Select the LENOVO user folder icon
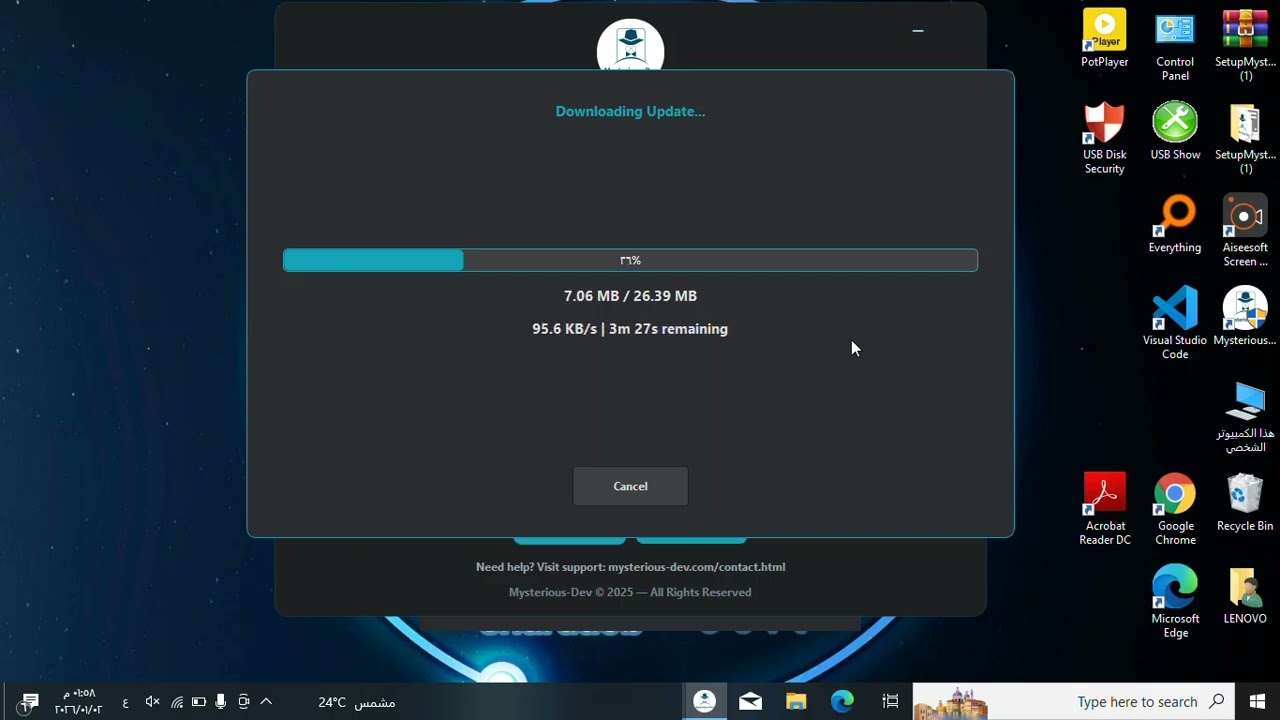Screen dimensions: 1280x720 [1245, 595]
